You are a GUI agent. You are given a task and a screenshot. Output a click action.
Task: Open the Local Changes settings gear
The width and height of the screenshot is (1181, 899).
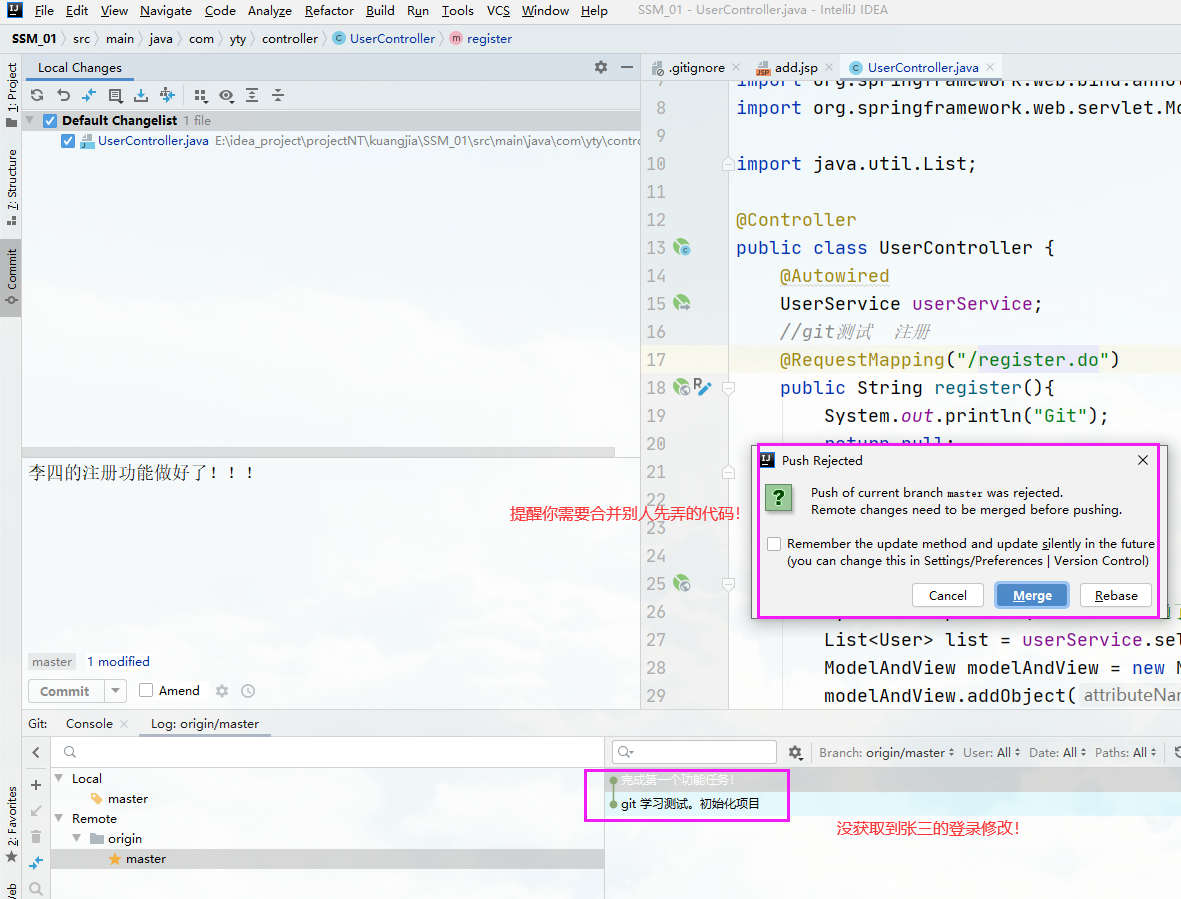(x=600, y=67)
